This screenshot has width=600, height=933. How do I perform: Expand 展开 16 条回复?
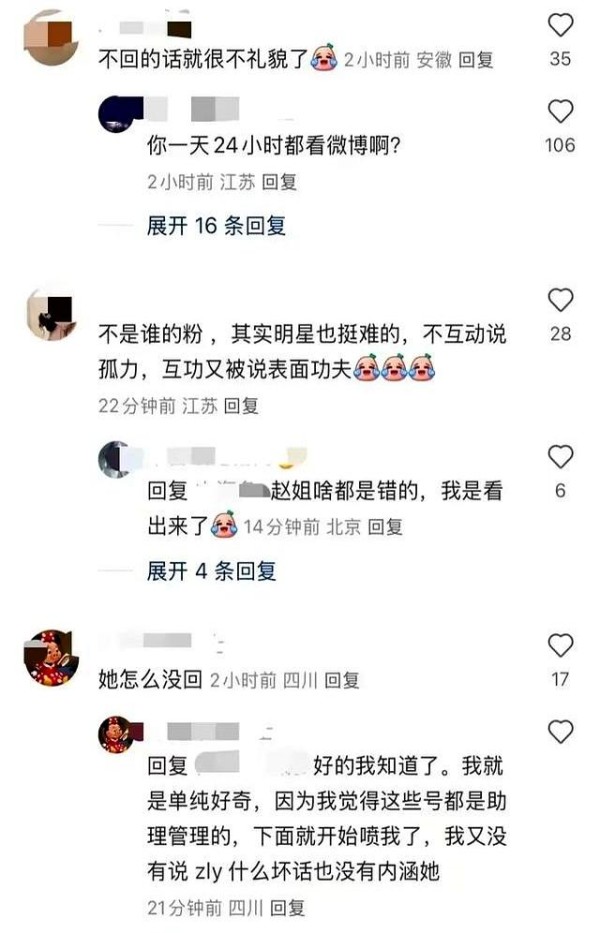[217, 226]
